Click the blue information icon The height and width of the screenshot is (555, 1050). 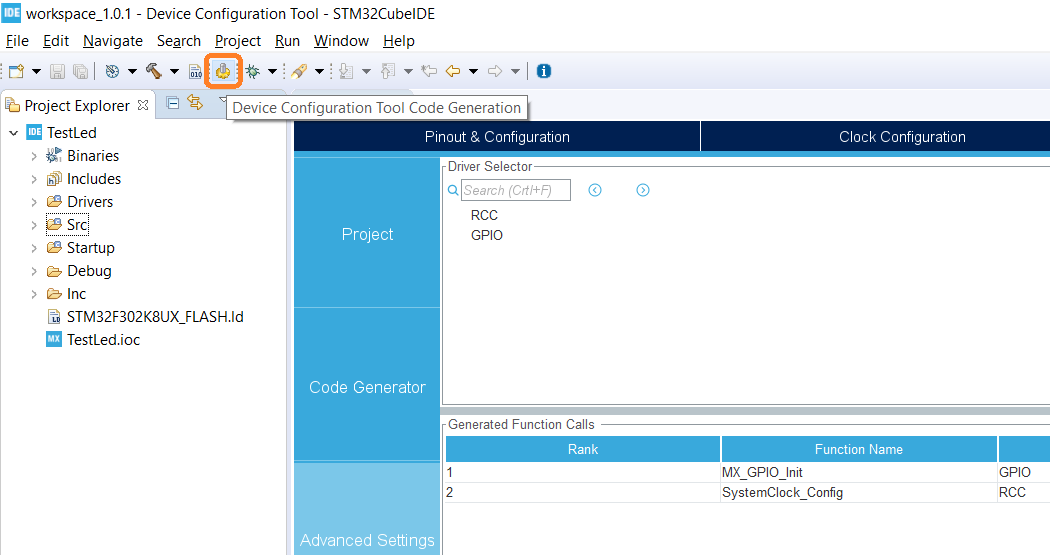[544, 71]
